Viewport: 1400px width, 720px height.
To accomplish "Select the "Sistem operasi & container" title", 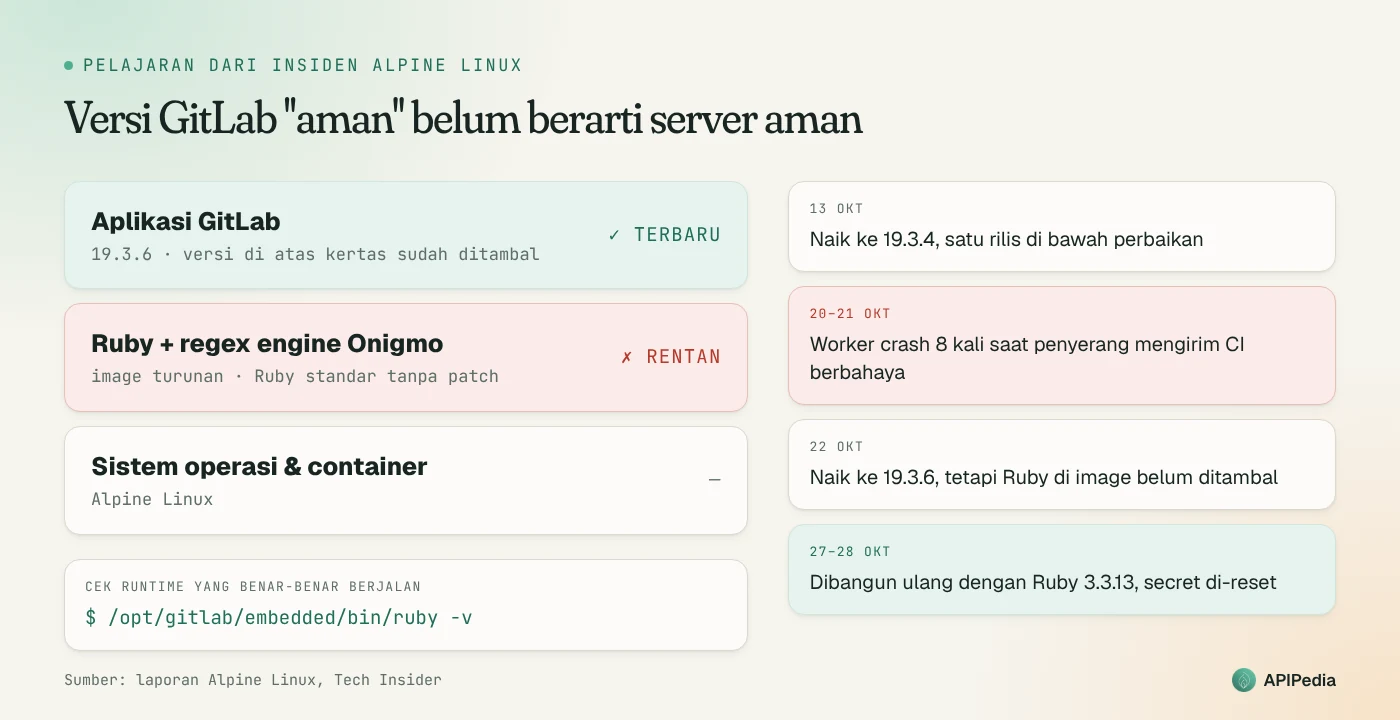I will tap(259, 466).
